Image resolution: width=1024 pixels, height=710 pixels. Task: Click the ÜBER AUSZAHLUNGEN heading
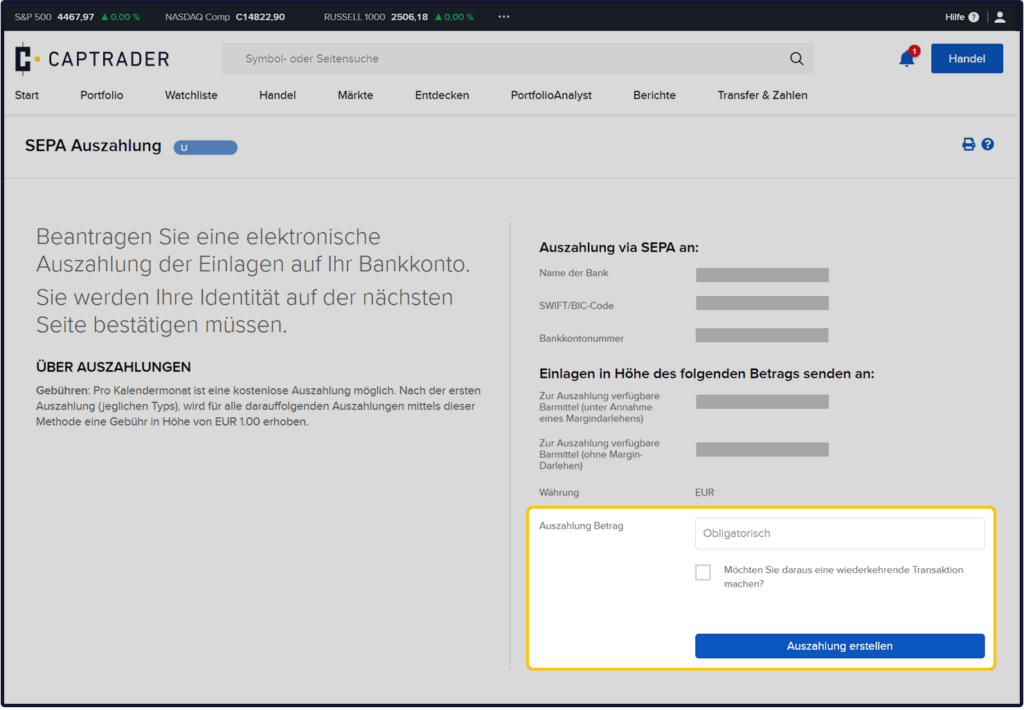click(114, 367)
